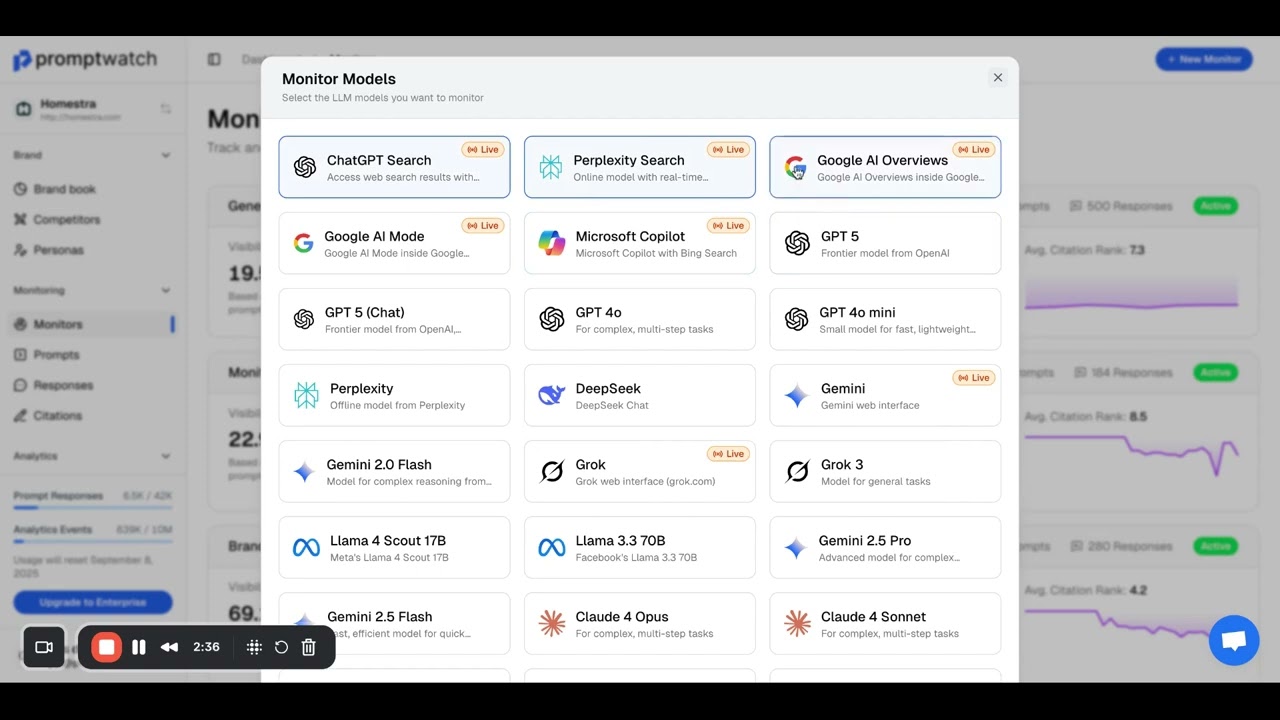
Task: Open the Monitors page from the sidebar
Action: point(93,324)
